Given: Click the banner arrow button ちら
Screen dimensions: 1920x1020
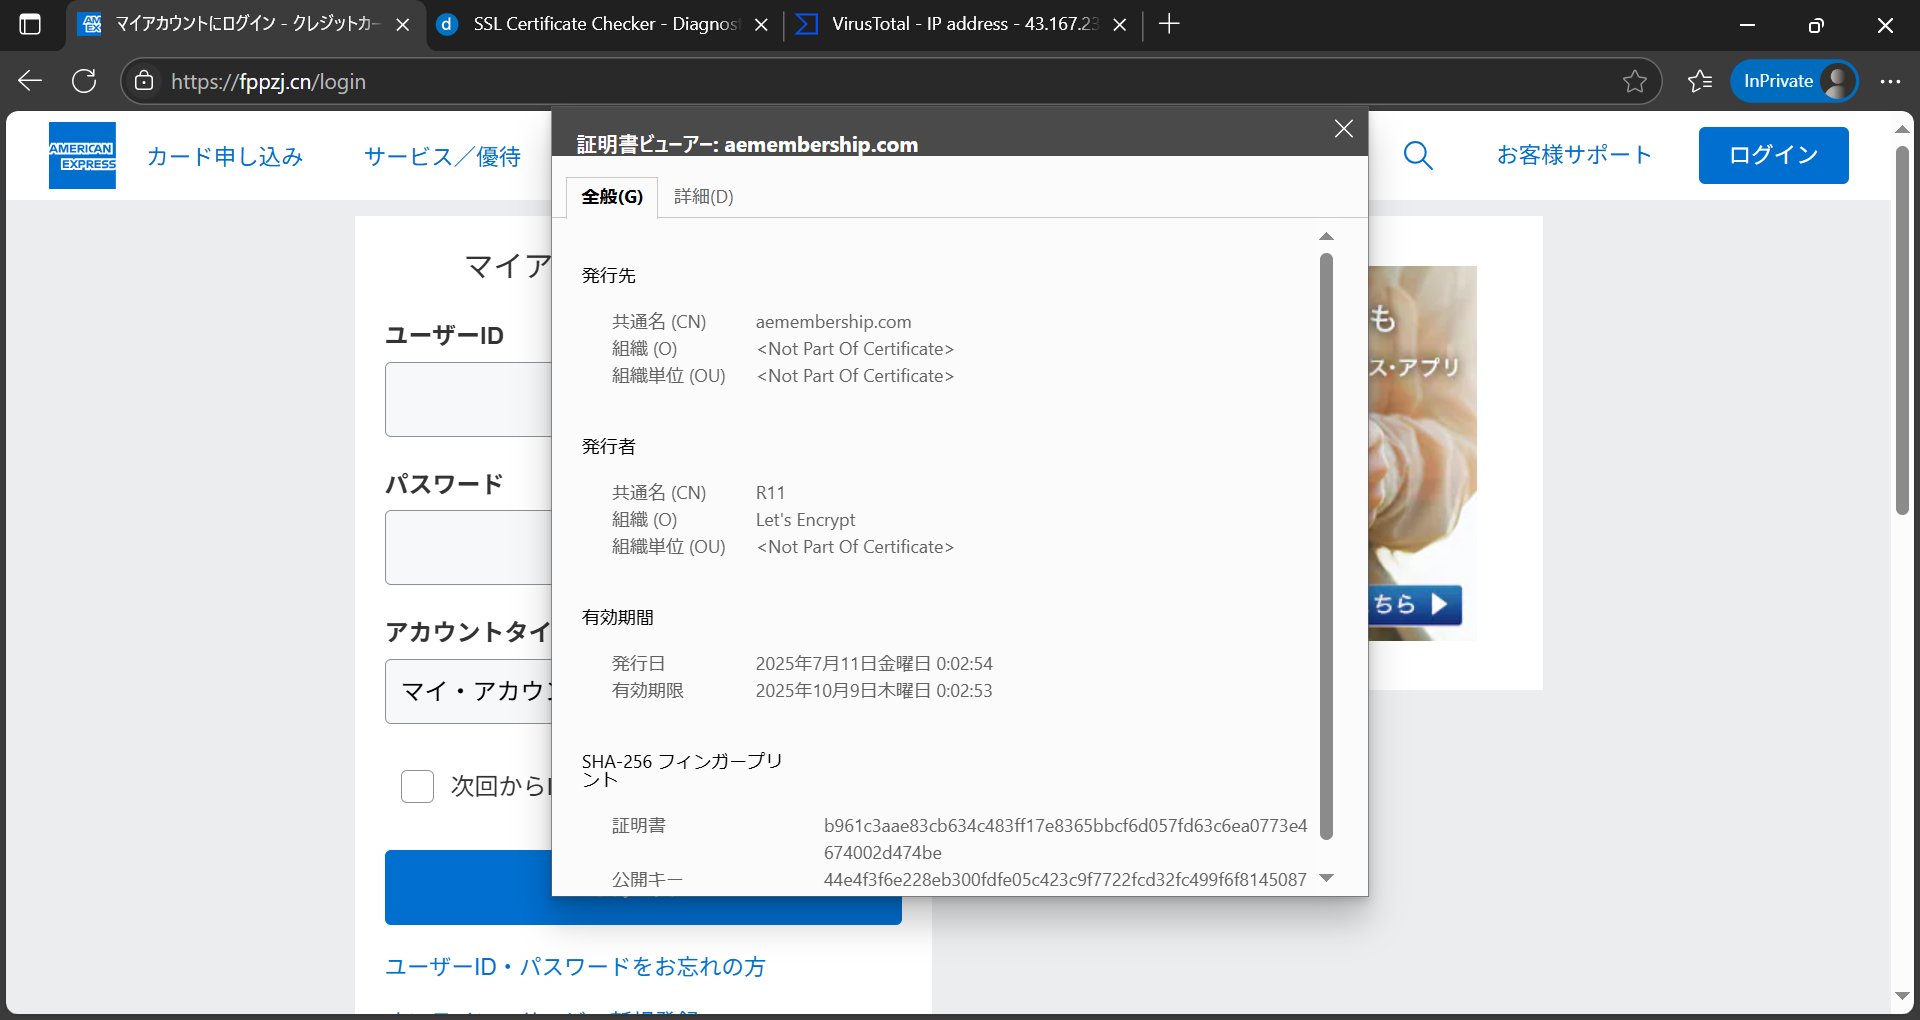Looking at the screenshot, I should (x=1415, y=604).
